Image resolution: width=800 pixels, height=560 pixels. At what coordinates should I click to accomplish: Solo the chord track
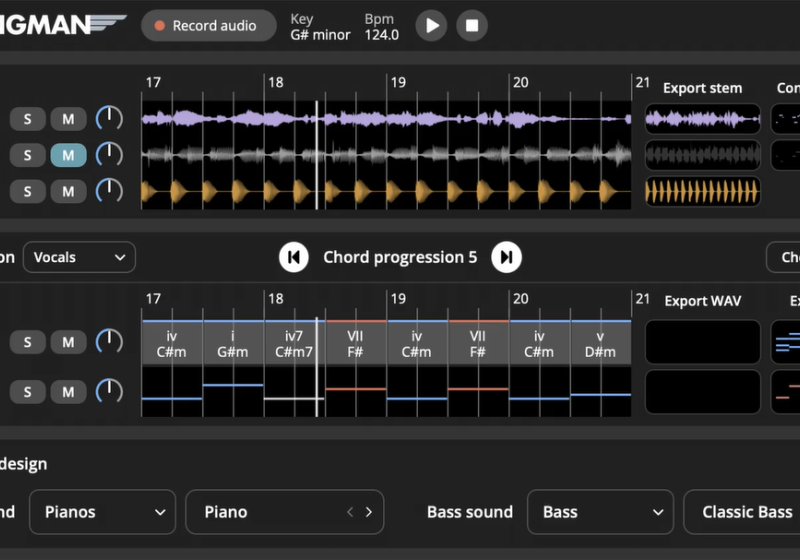pyautogui.click(x=28, y=343)
